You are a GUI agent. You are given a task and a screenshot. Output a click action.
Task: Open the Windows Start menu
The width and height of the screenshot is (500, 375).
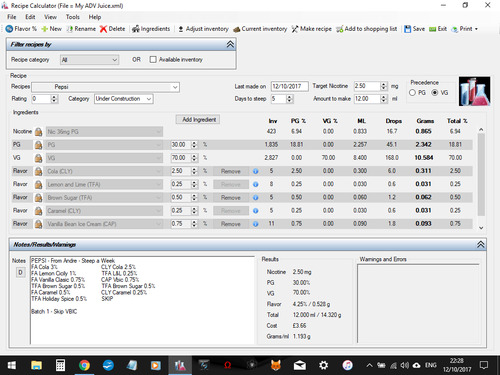[x=11, y=366]
